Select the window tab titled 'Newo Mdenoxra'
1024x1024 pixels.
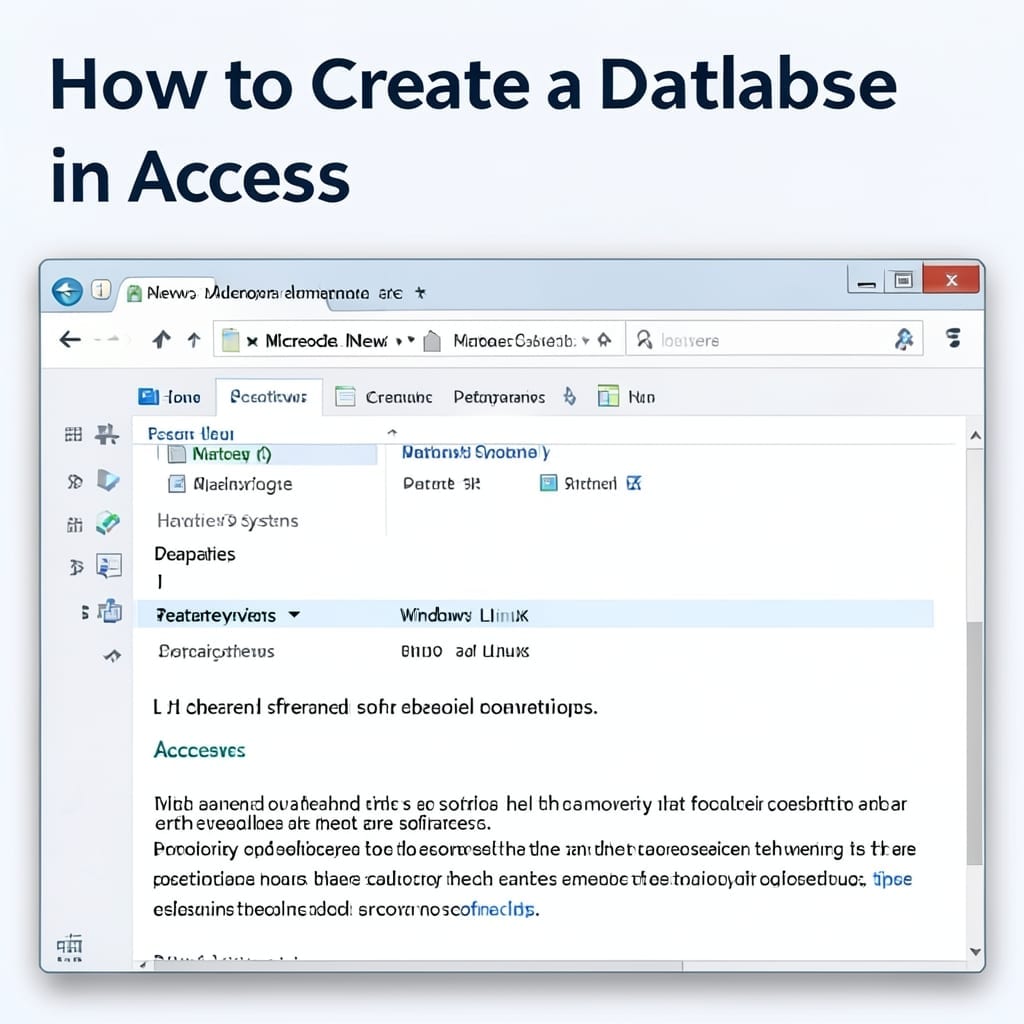(274, 293)
